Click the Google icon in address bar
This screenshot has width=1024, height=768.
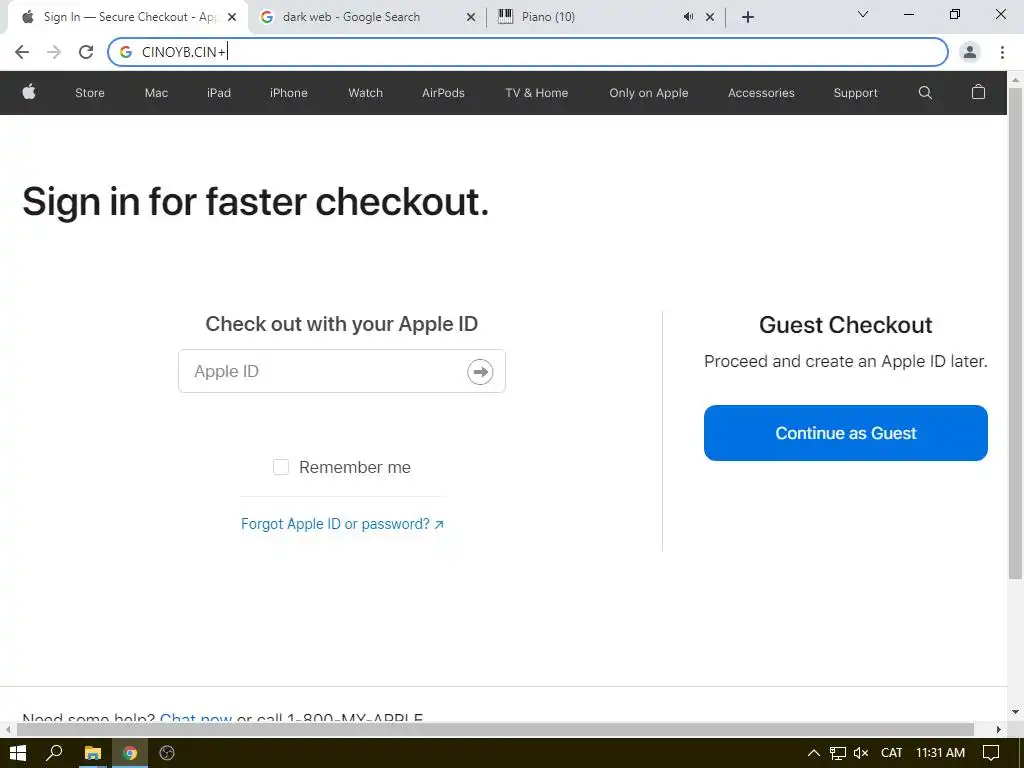pyautogui.click(x=126, y=52)
